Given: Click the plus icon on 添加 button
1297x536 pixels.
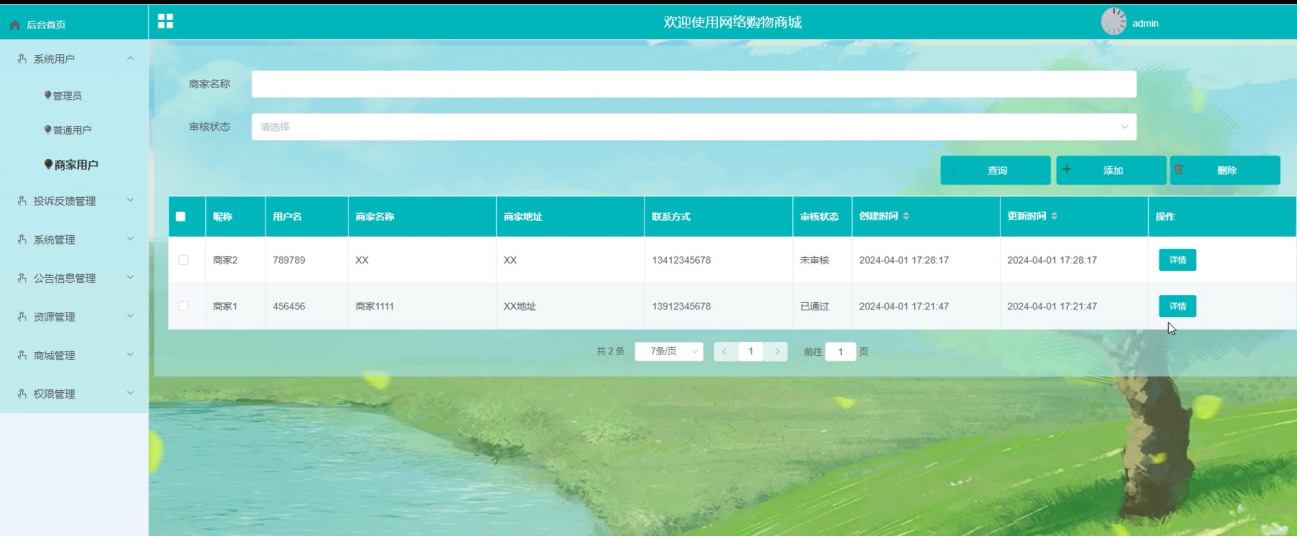Looking at the screenshot, I should pyautogui.click(x=1067, y=170).
